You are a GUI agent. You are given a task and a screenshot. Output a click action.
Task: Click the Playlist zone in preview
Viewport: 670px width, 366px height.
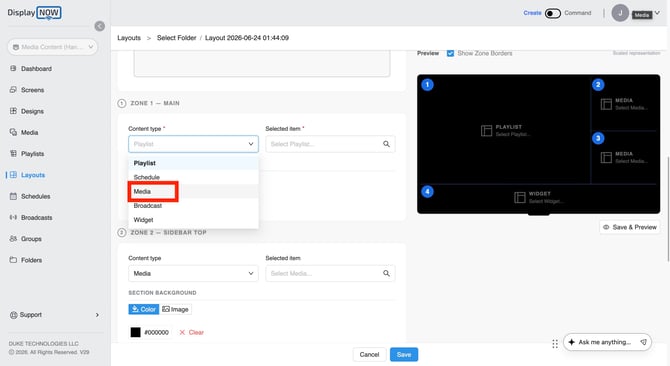(504, 130)
